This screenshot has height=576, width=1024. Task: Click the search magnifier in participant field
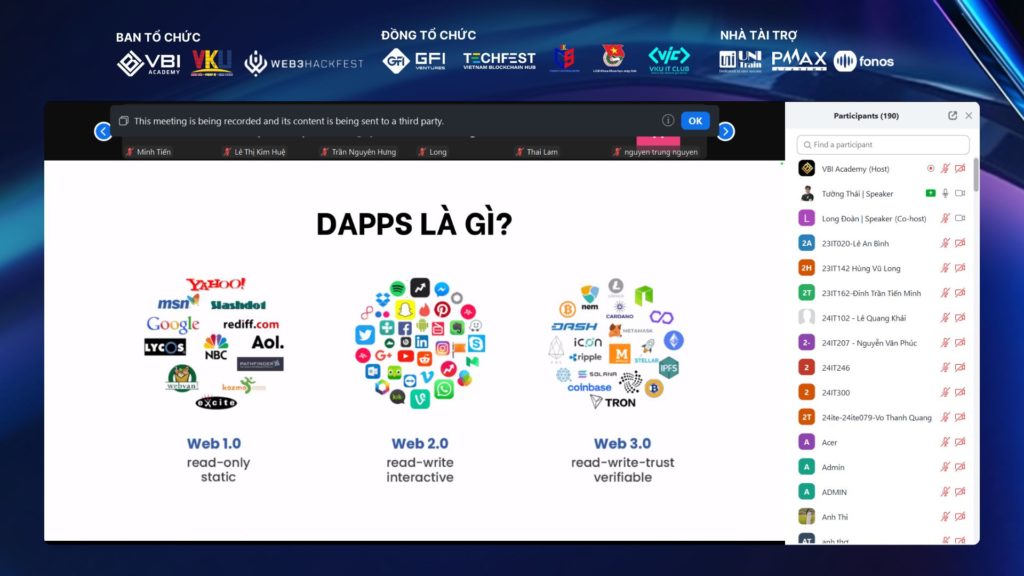click(x=807, y=145)
